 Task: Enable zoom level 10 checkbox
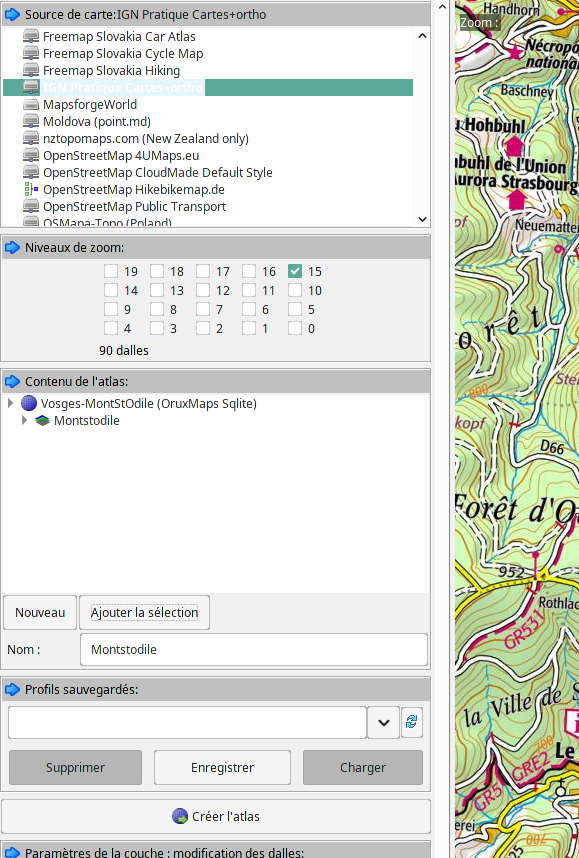coord(295,291)
